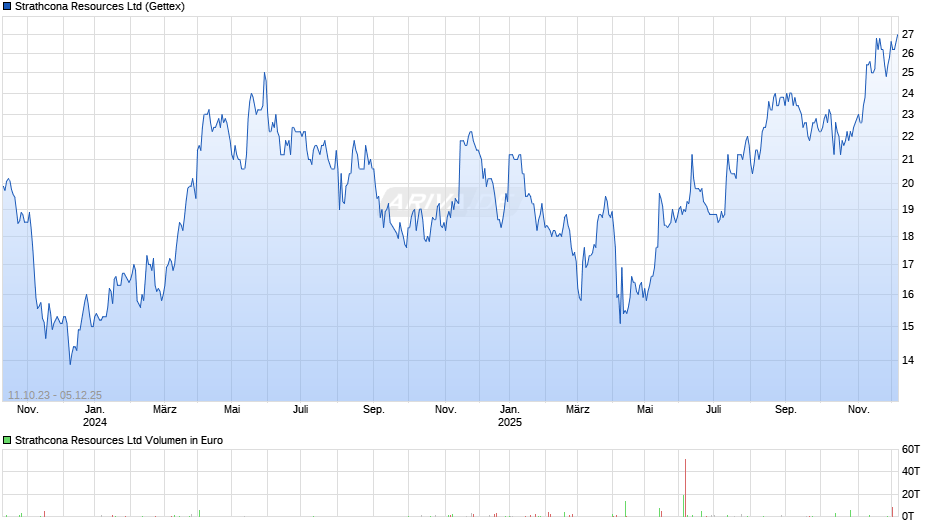Screen dimensions: 940x526
Task: Click the price axis label 22
Action: point(908,136)
